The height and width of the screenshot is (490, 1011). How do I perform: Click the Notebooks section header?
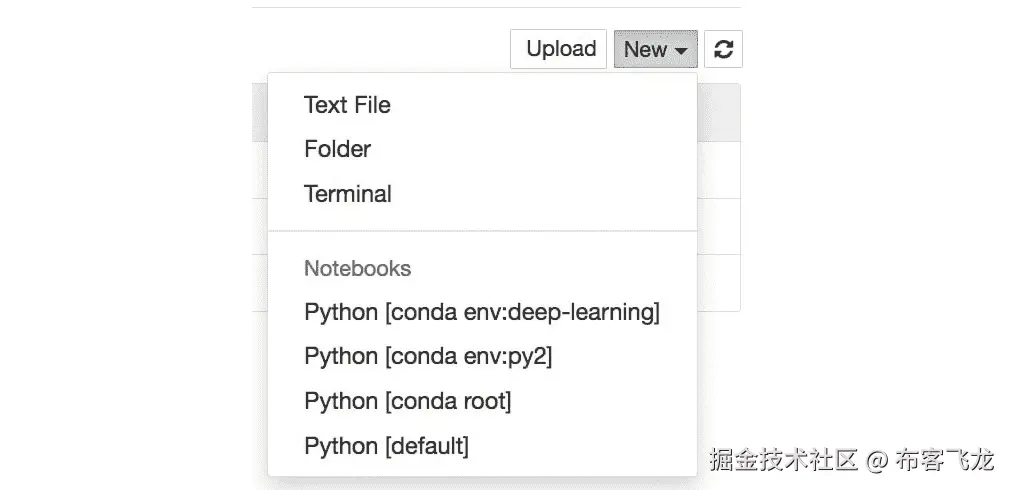point(357,268)
